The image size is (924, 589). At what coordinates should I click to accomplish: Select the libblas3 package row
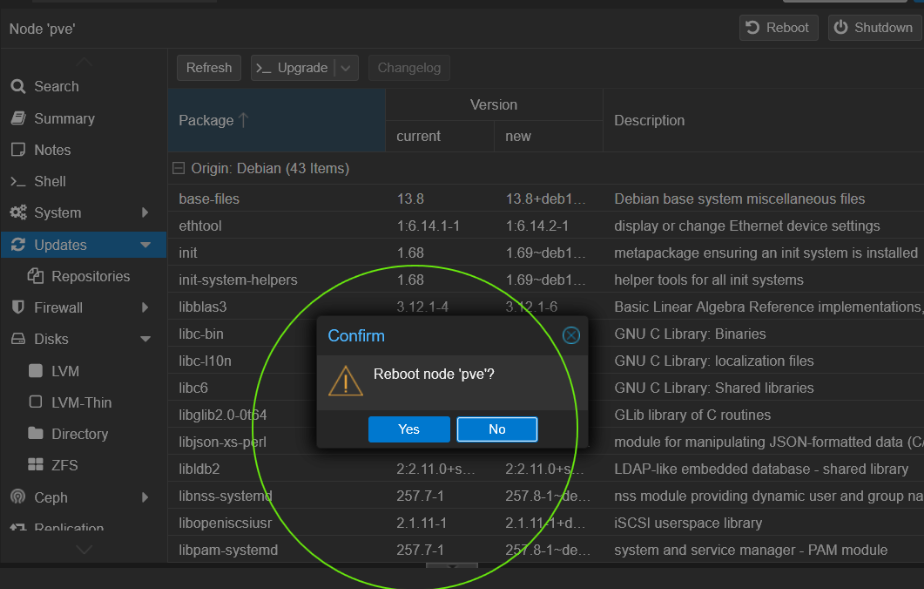tap(546, 307)
